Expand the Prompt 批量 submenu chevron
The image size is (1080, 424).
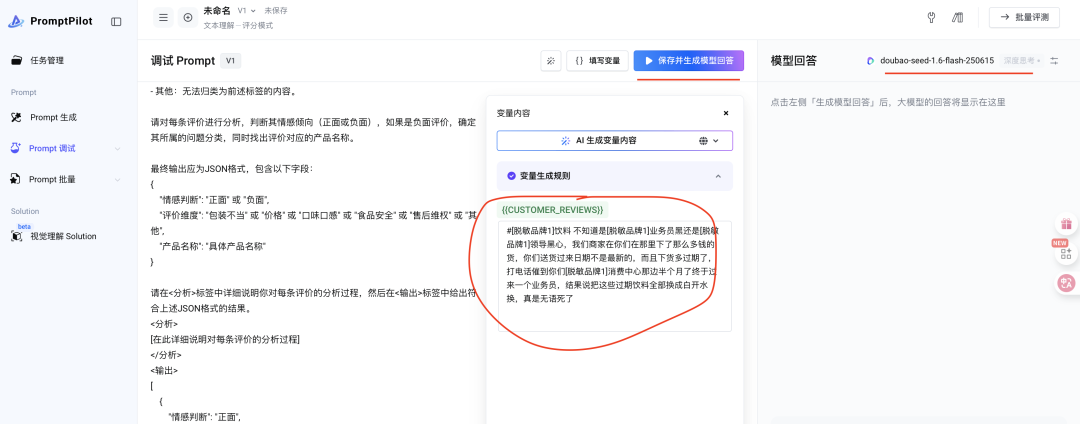click(x=117, y=180)
